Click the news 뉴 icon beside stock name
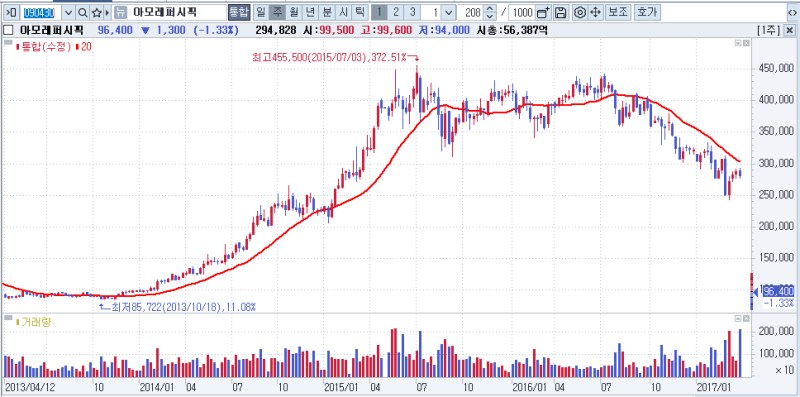 tap(120, 12)
